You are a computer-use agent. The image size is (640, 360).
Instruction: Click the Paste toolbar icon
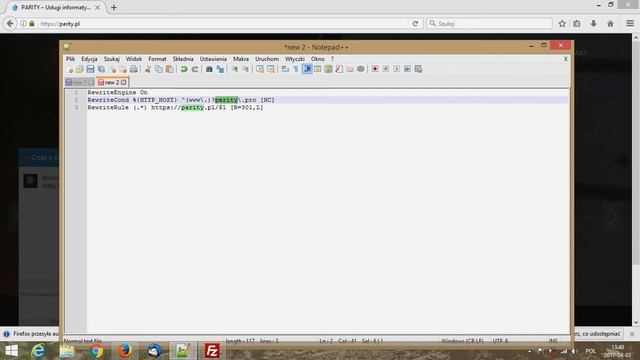click(x=169, y=69)
